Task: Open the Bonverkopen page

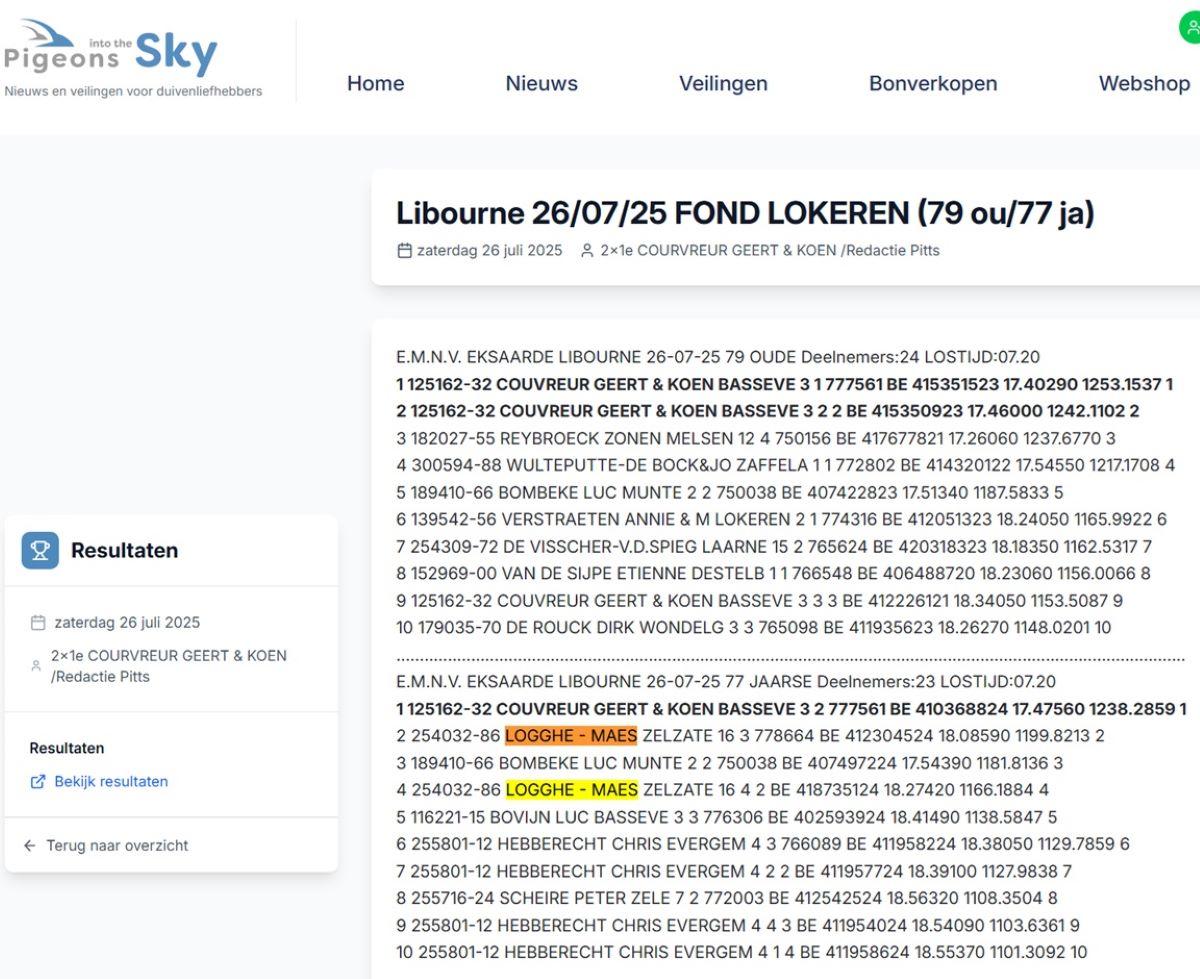Action: [x=932, y=84]
